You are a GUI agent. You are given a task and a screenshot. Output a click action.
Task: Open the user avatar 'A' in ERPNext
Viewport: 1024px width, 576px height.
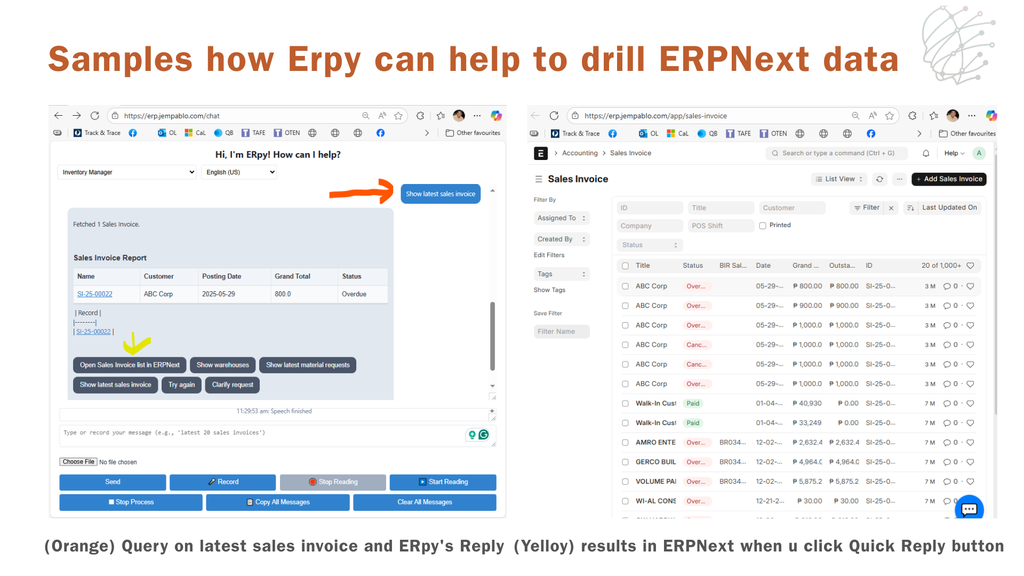(x=979, y=153)
